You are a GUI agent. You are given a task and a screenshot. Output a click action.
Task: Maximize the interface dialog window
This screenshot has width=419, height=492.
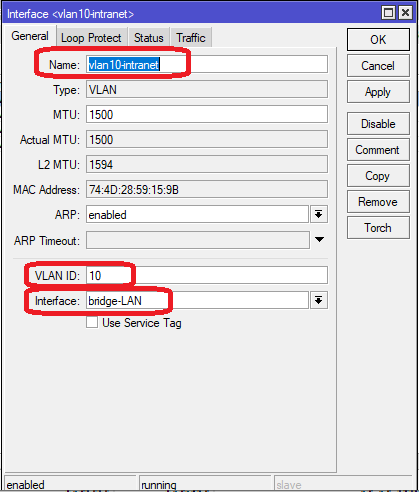pyautogui.click(x=388, y=13)
